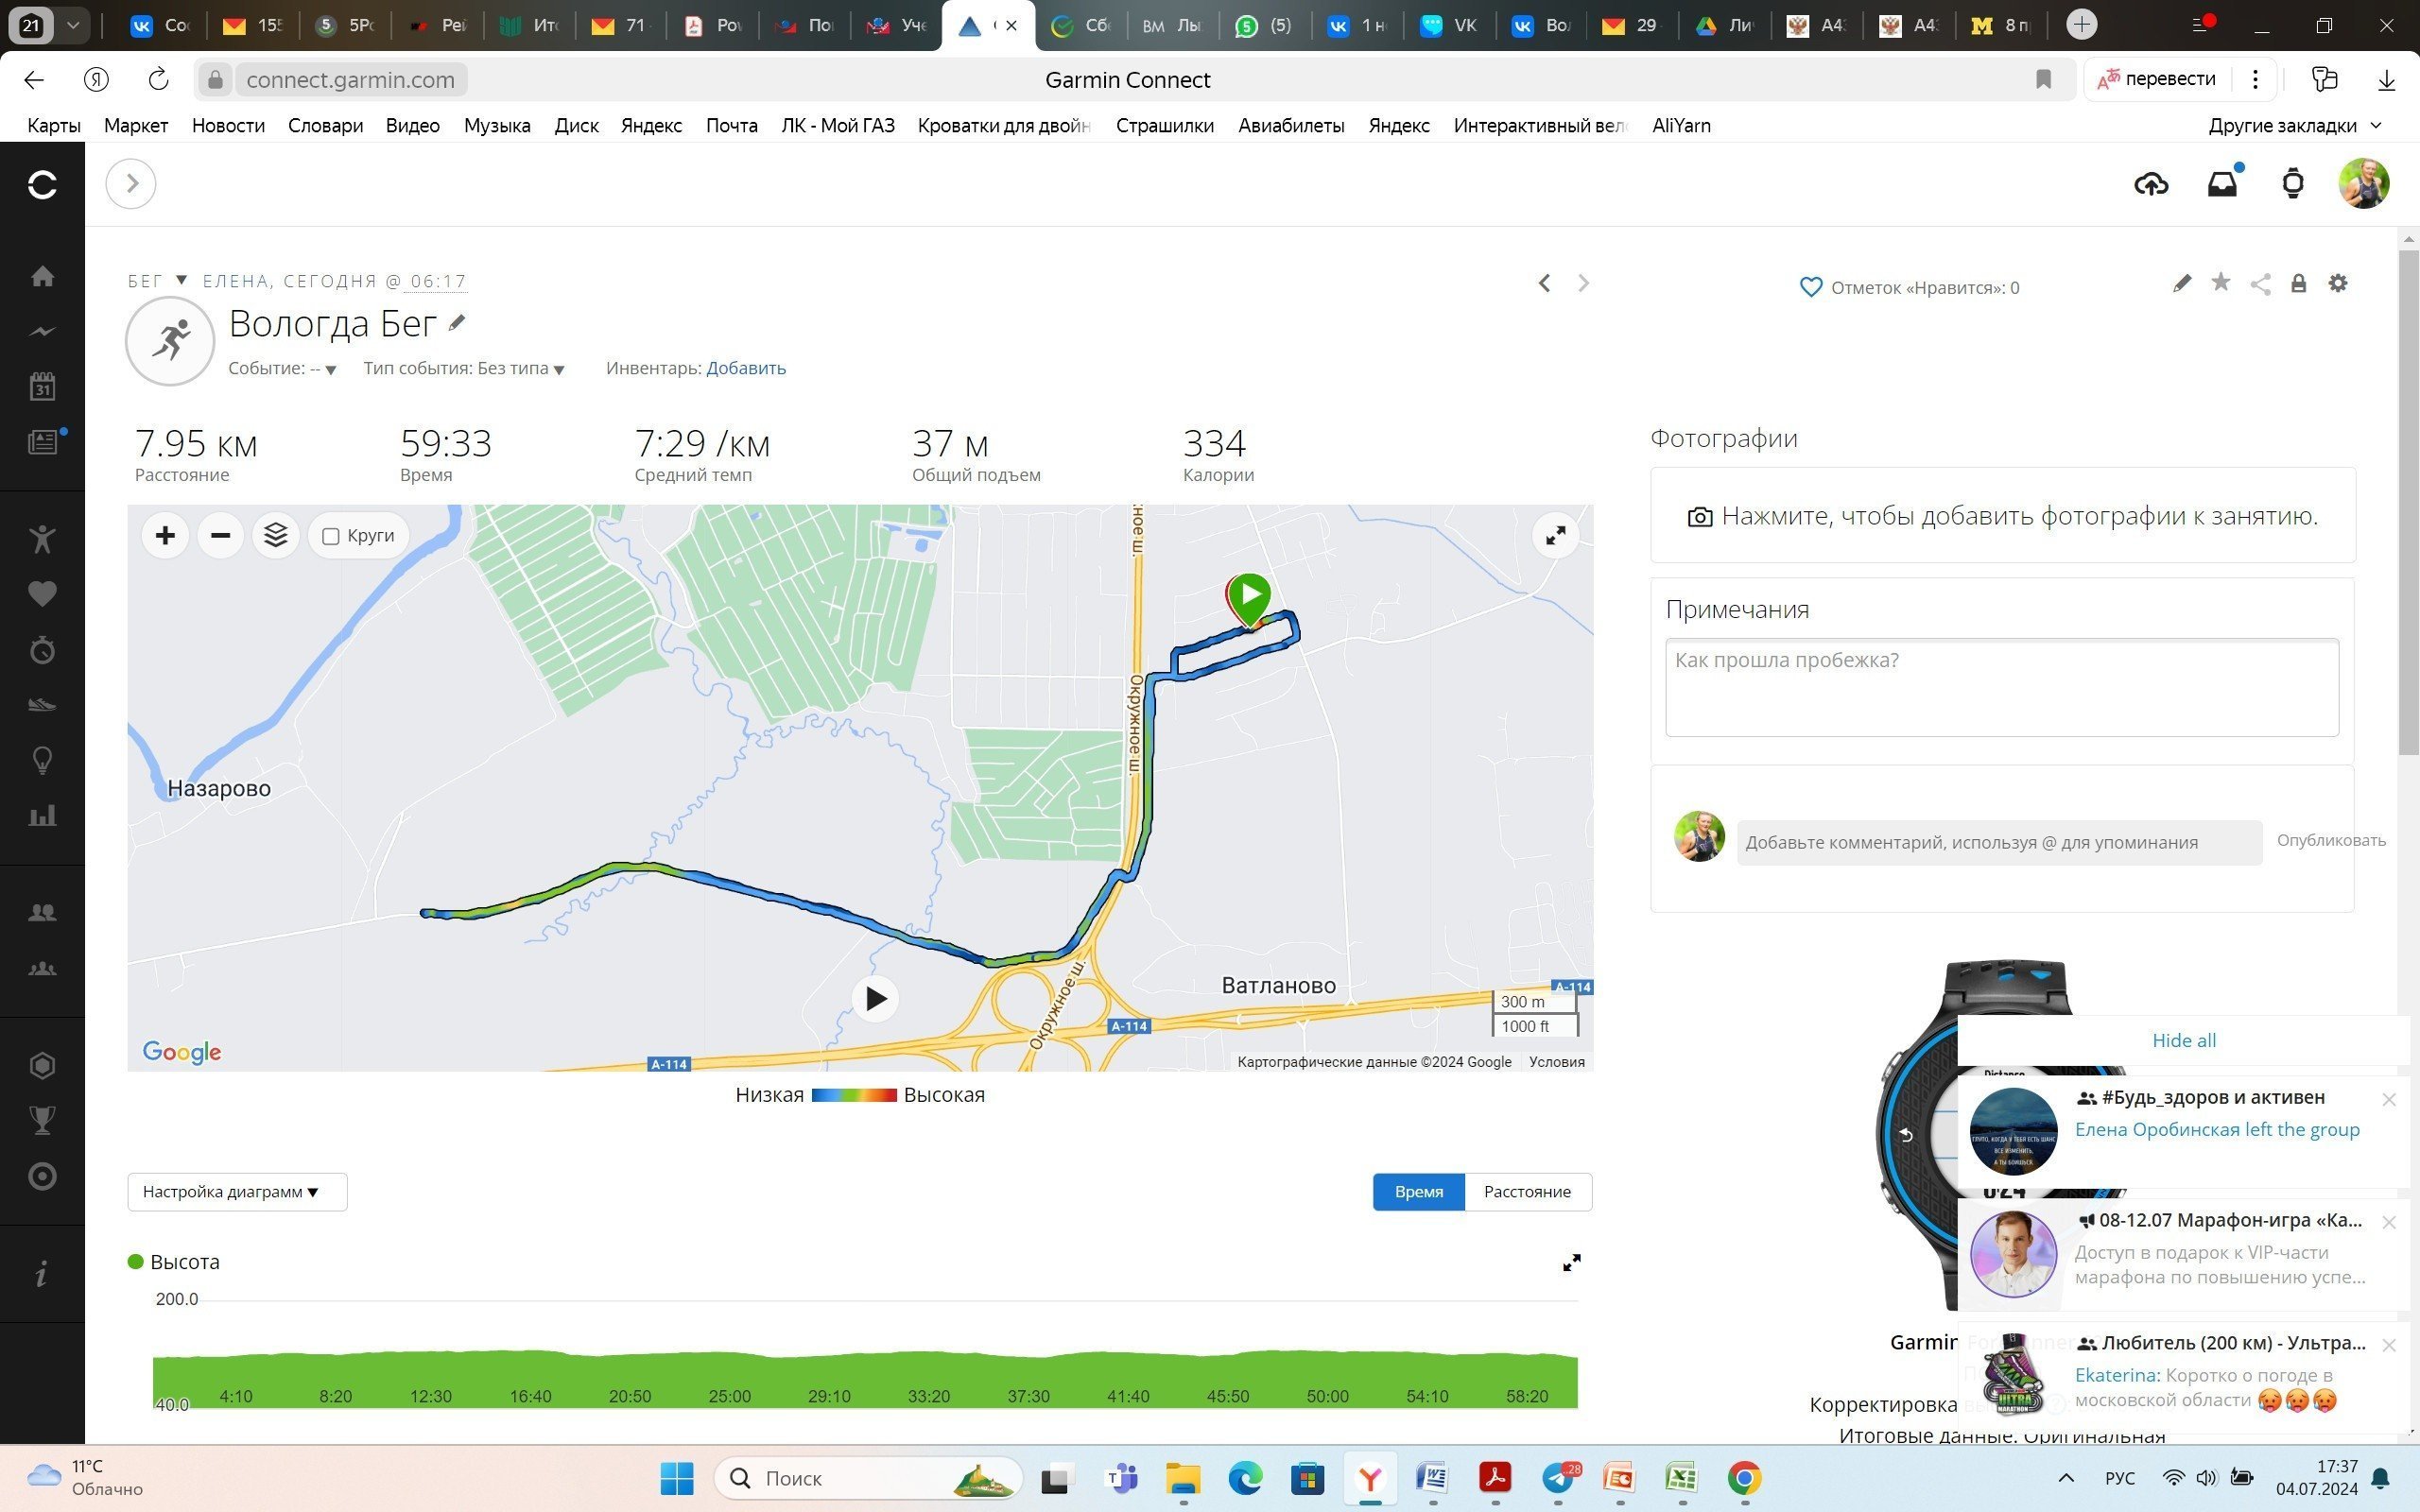The height and width of the screenshot is (1512, 2420).
Task: Open the insights lightbulb icon in the sidebar
Action: pos(42,761)
